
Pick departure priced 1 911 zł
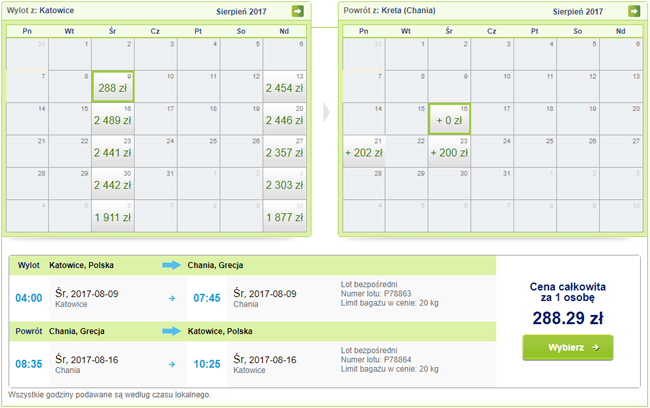(114, 215)
